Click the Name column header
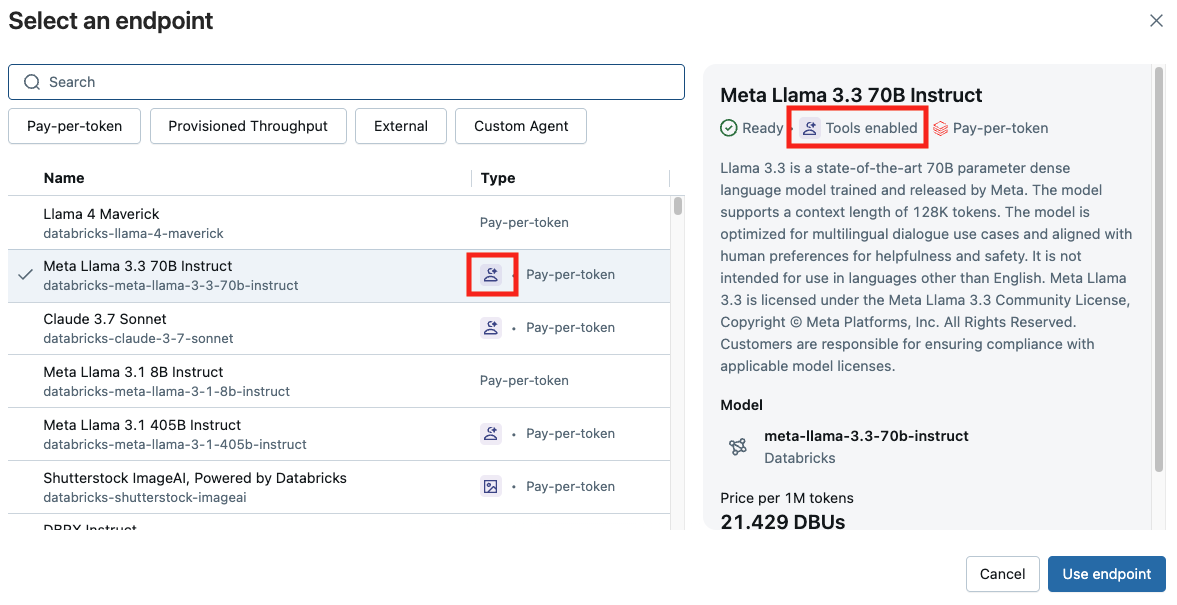Screen dimensions: 1177x605 [64, 178]
